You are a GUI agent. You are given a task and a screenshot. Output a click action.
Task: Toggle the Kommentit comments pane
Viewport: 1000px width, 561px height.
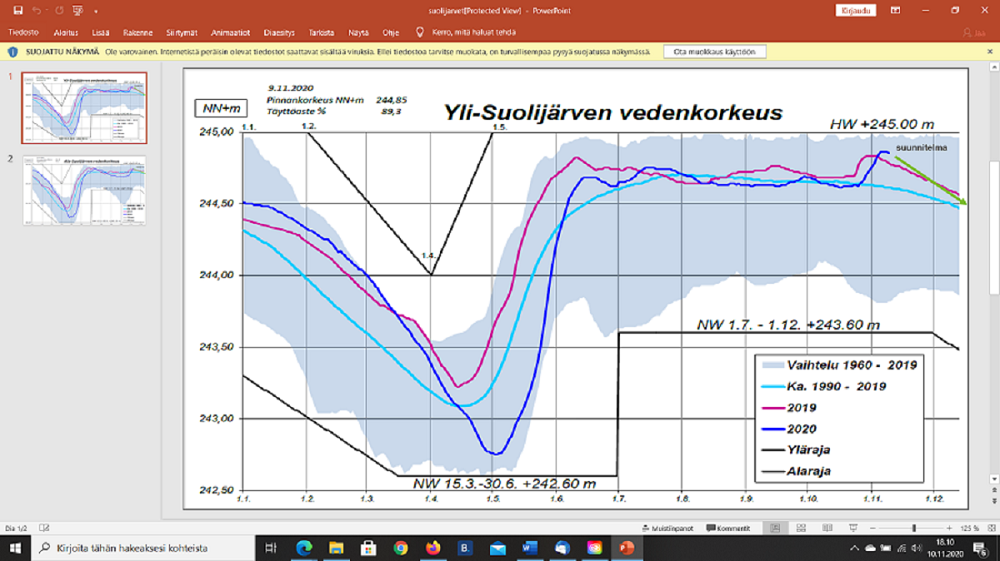pos(728,528)
